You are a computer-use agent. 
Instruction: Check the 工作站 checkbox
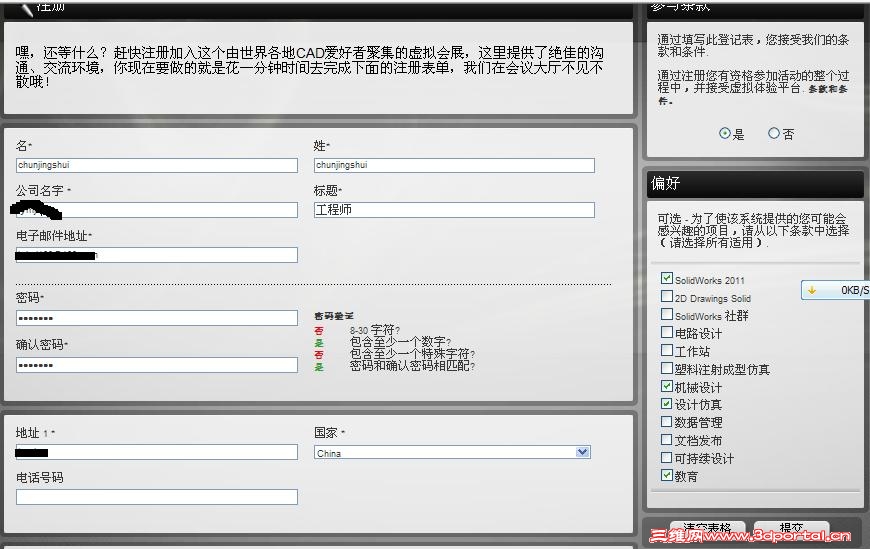click(667, 350)
